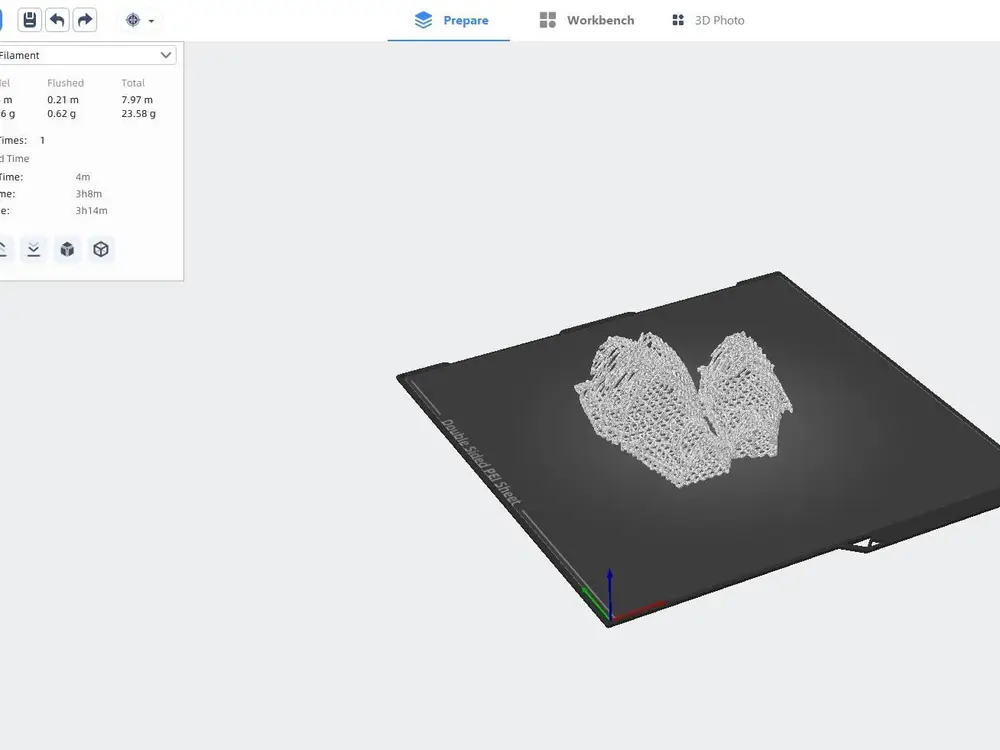Go to the 3D Photo tab

pos(708,20)
